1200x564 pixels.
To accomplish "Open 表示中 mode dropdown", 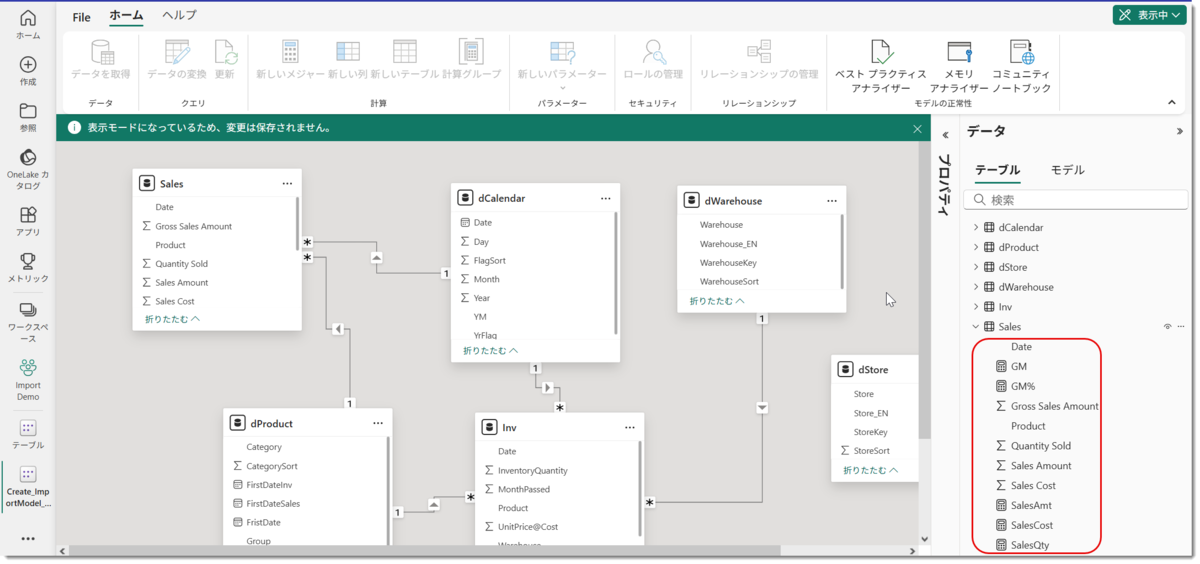I will (1149, 15).
